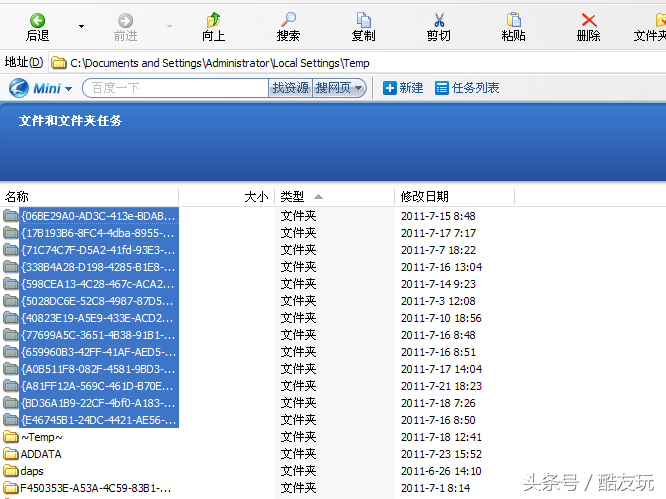
Task: Select folder {598CEA13-4C28-467c-ACA2...
Action: point(99,284)
